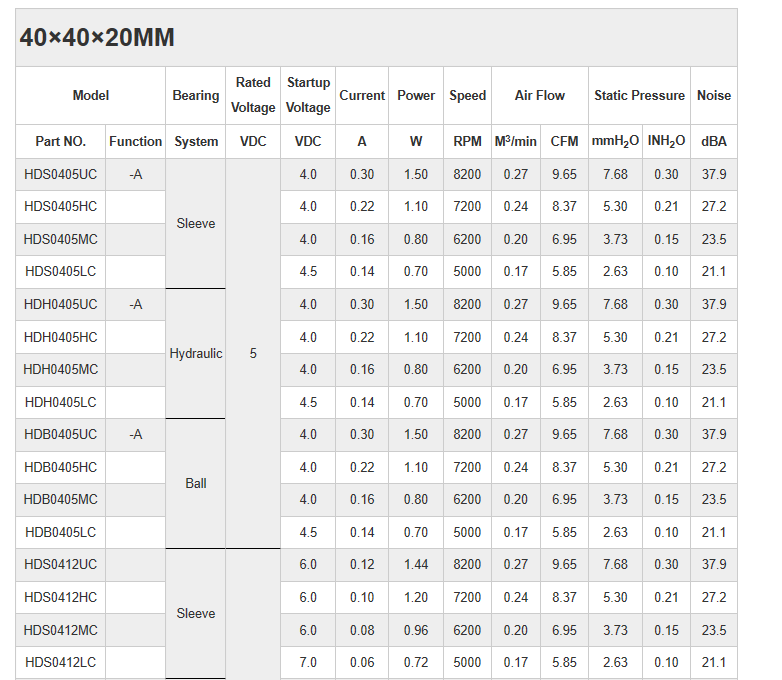Select part number HDB0405LC
Viewport: 782px width, 680px height.
61,533
